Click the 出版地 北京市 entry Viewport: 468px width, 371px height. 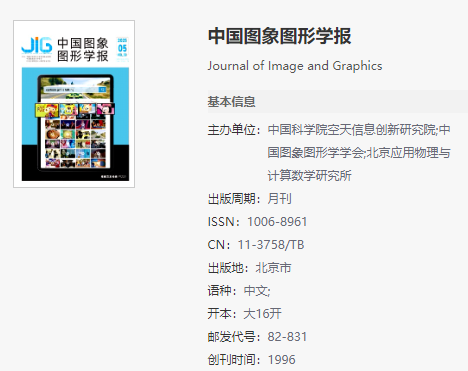pos(249,268)
